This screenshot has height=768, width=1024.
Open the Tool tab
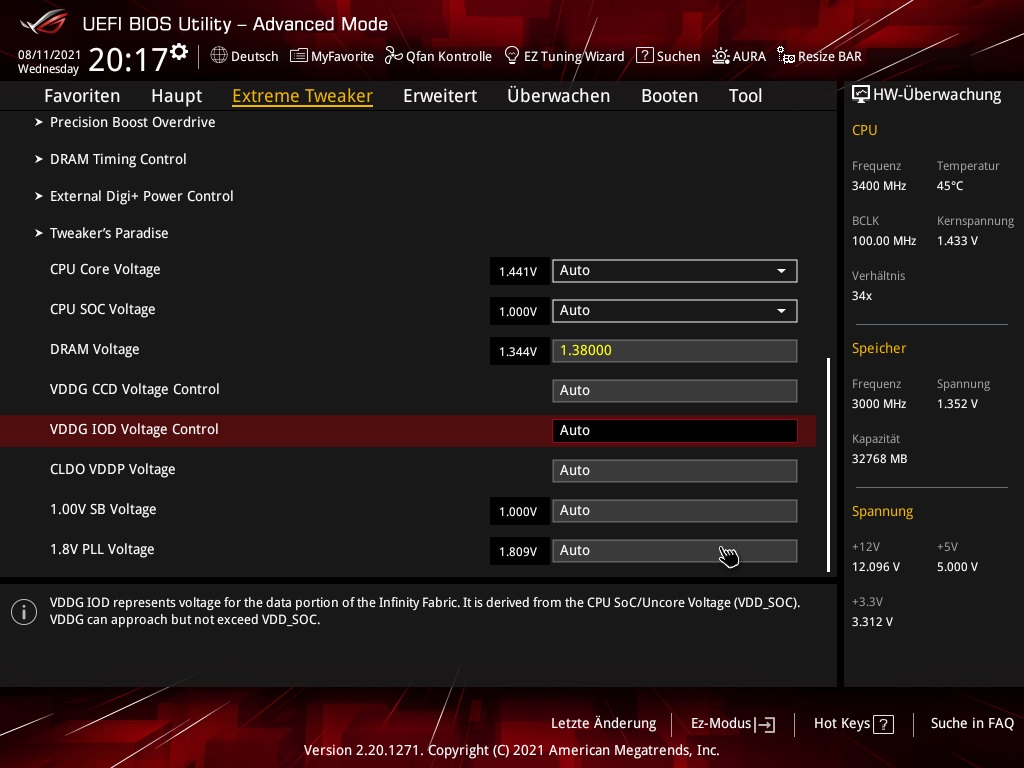point(745,95)
